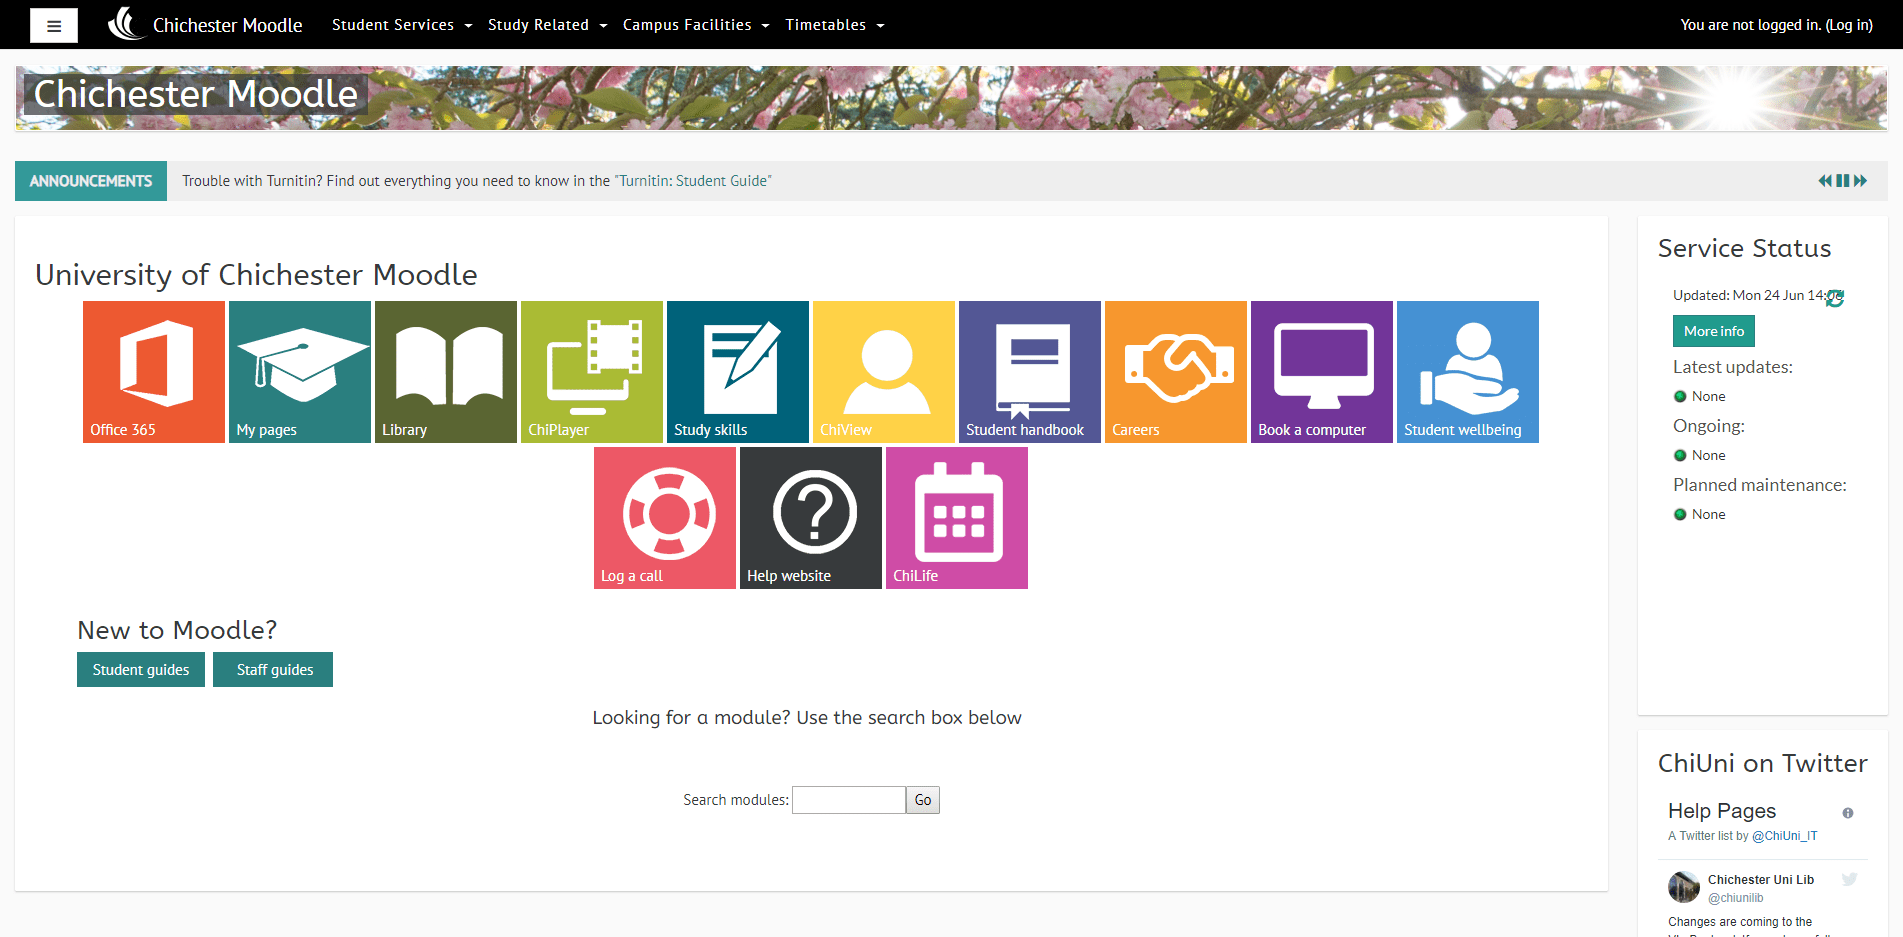Click the Chichester Uni Lib avatar
Screen dimensions: 1903x937
coord(1684,887)
